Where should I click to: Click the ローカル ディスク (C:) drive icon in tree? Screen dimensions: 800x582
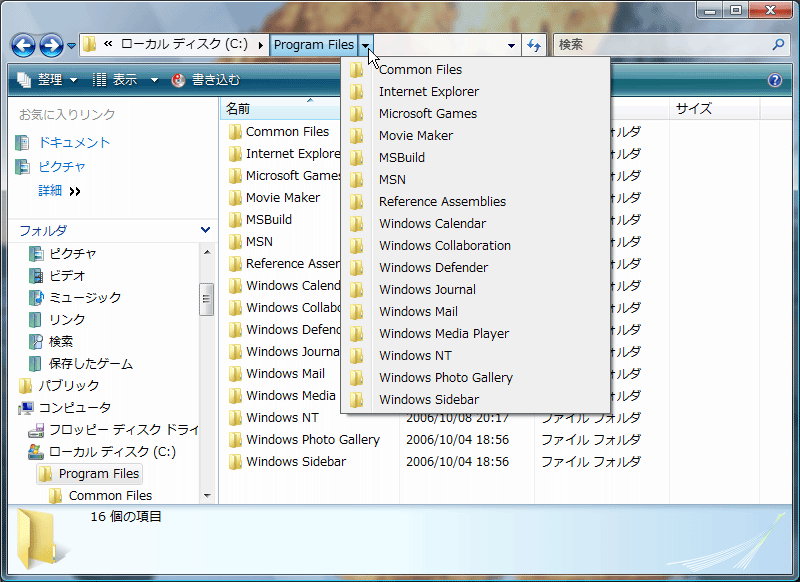[36, 452]
